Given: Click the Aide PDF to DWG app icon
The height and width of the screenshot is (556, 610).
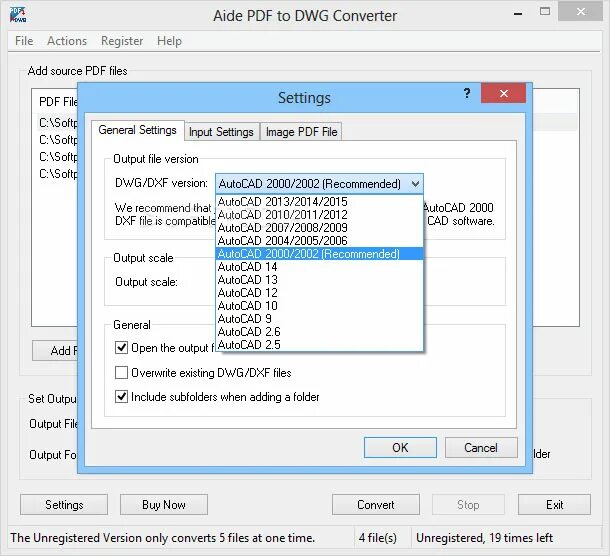Looking at the screenshot, I should (x=18, y=15).
